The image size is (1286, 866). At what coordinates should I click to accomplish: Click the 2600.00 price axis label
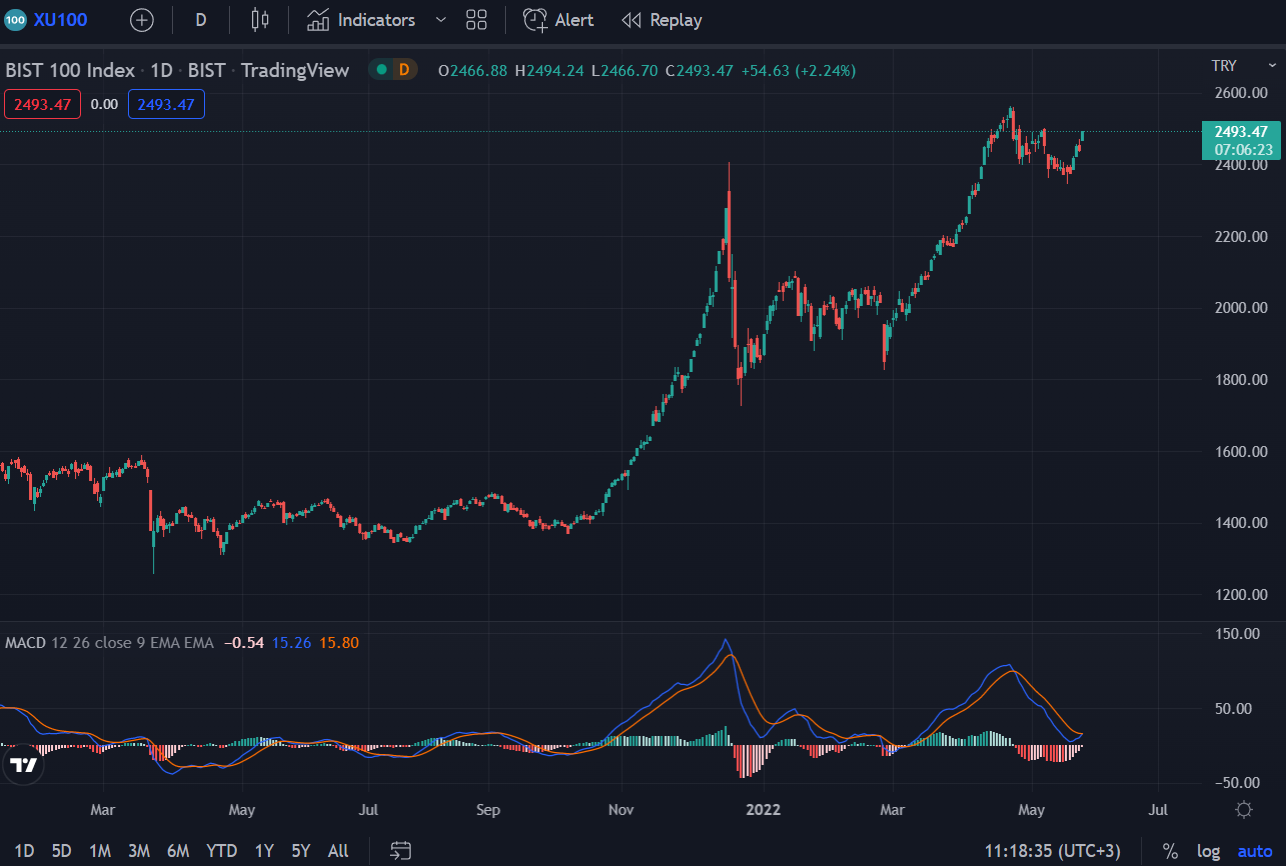click(x=1240, y=93)
